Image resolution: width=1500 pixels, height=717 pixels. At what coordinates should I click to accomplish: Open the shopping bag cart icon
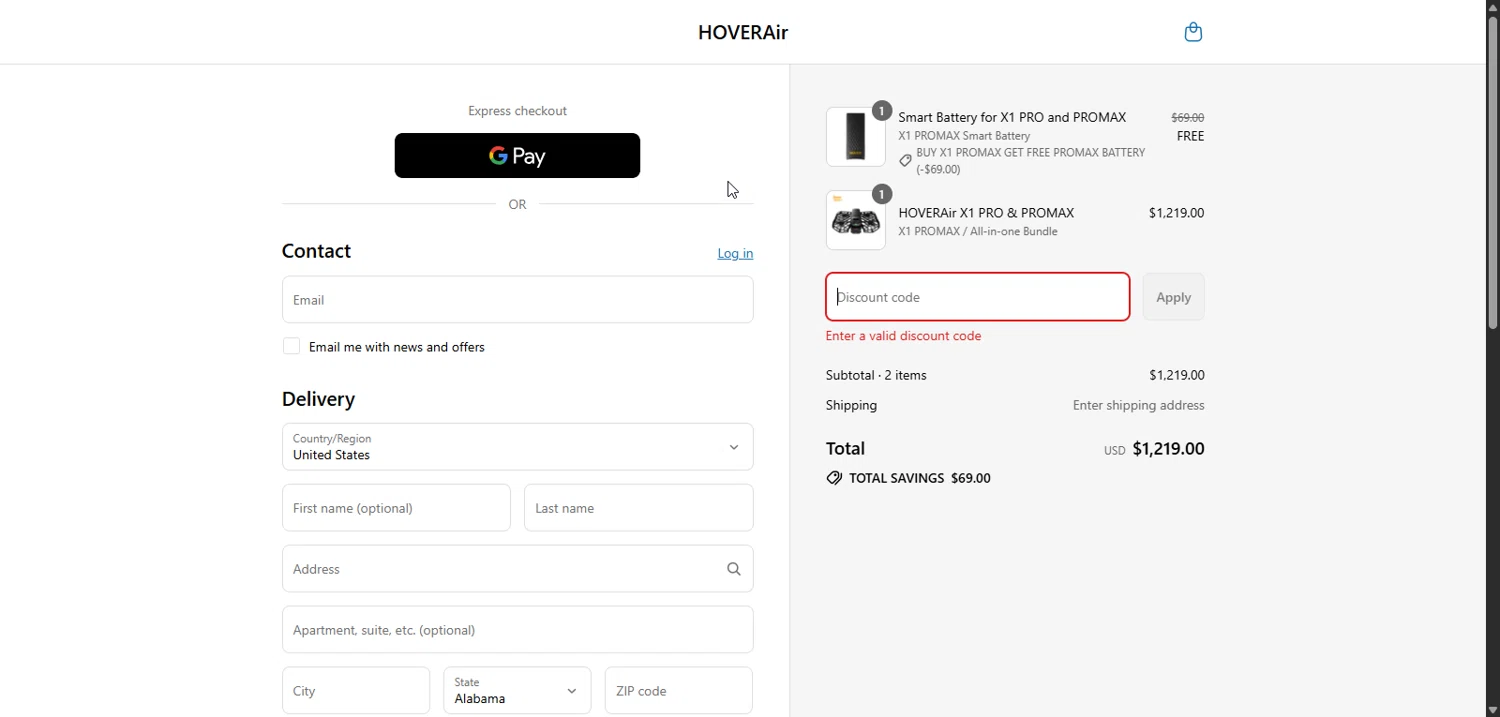[x=1193, y=32]
